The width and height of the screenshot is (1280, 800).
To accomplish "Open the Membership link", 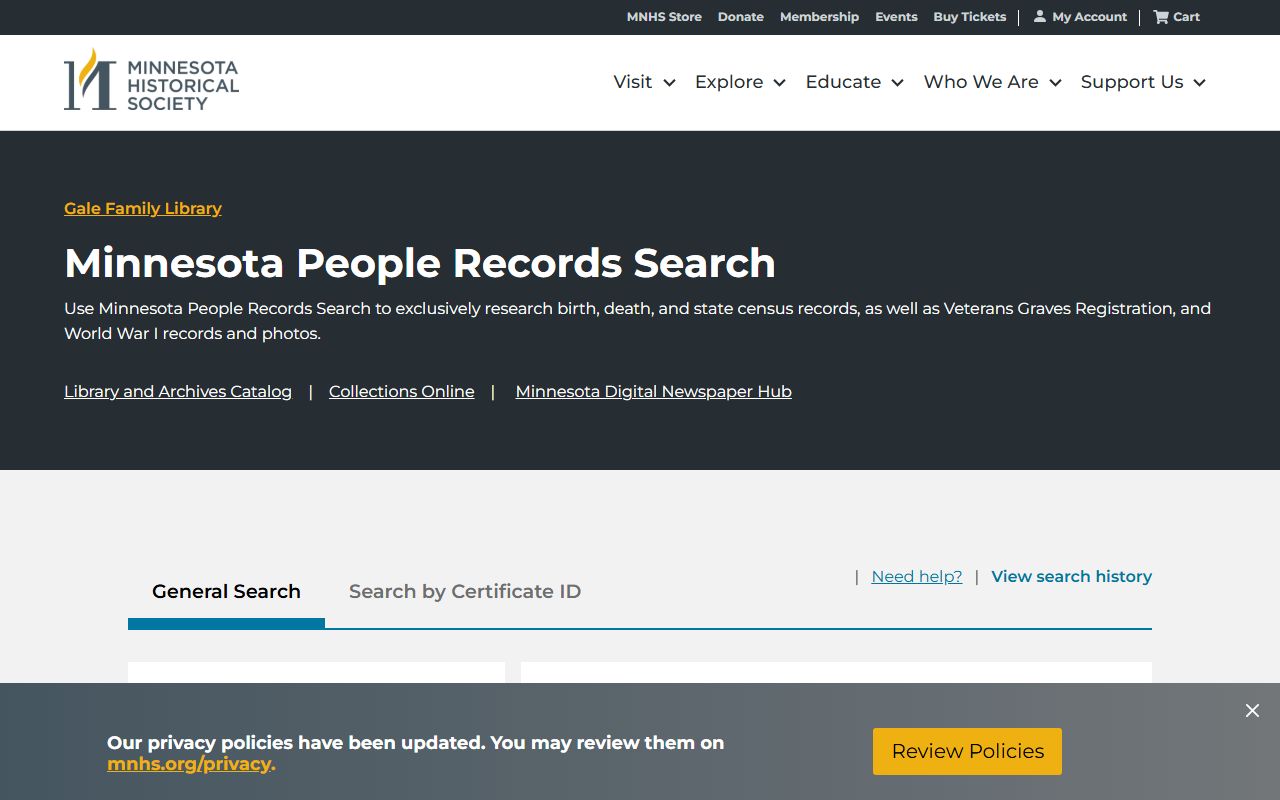I will (819, 17).
